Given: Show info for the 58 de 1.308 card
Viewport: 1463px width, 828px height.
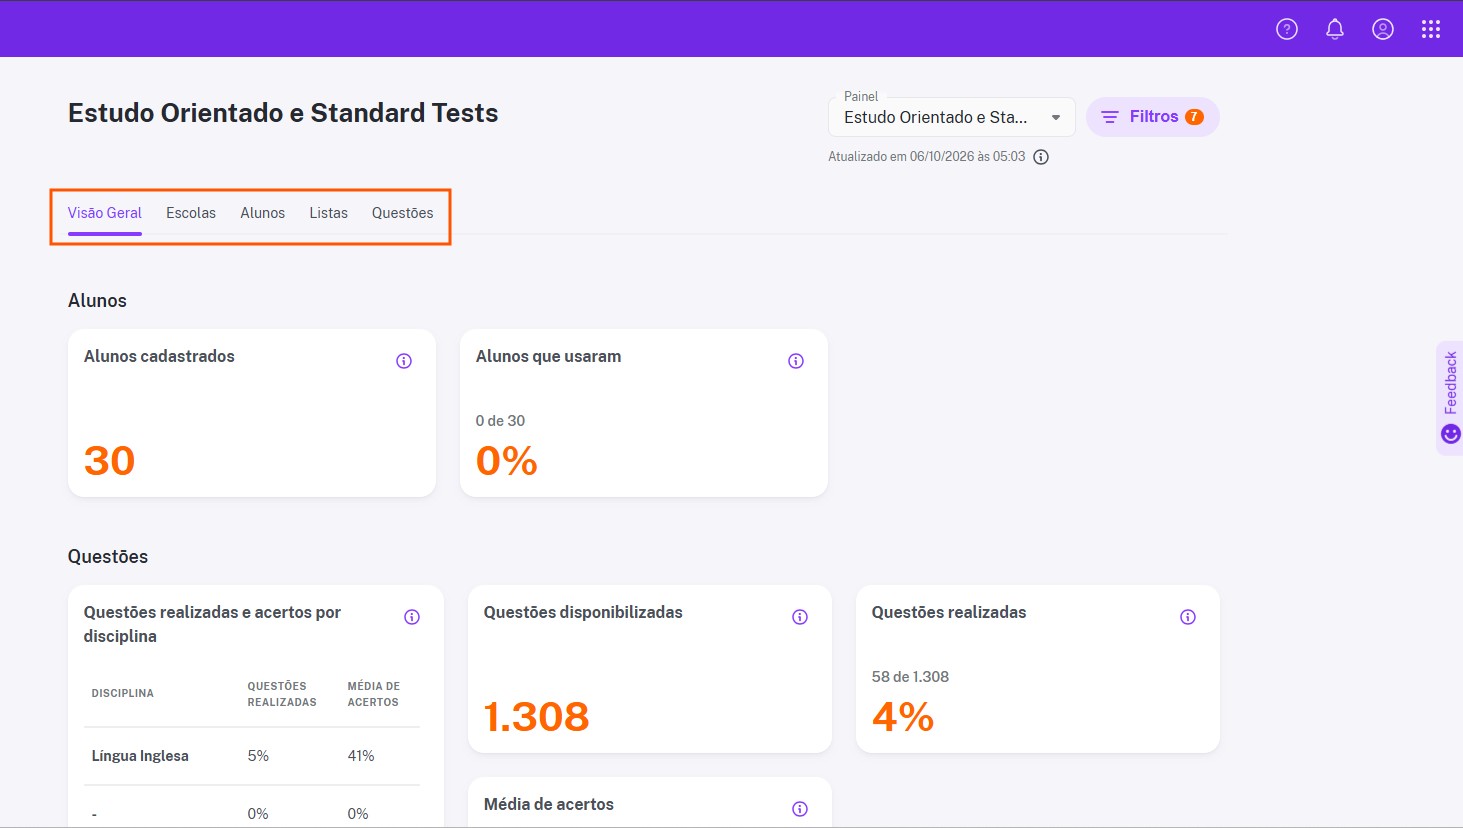Looking at the screenshot, I should point(1188,617).
